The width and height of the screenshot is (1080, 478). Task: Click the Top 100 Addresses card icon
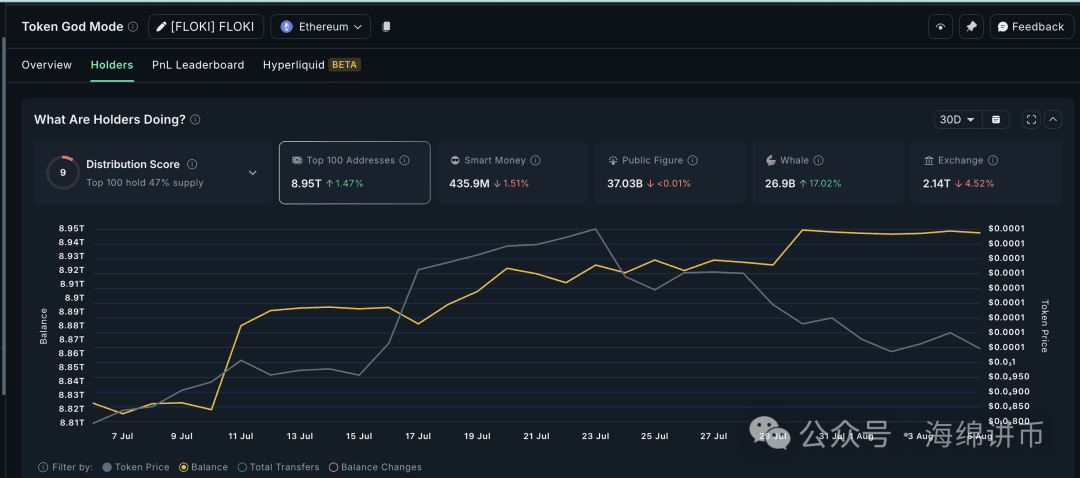pyautogui.click(x=298, y=160)
